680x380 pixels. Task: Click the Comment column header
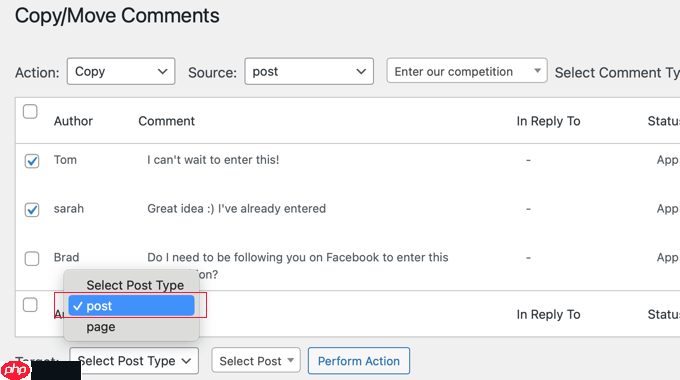pyautogui.click(x=167, y=121)
